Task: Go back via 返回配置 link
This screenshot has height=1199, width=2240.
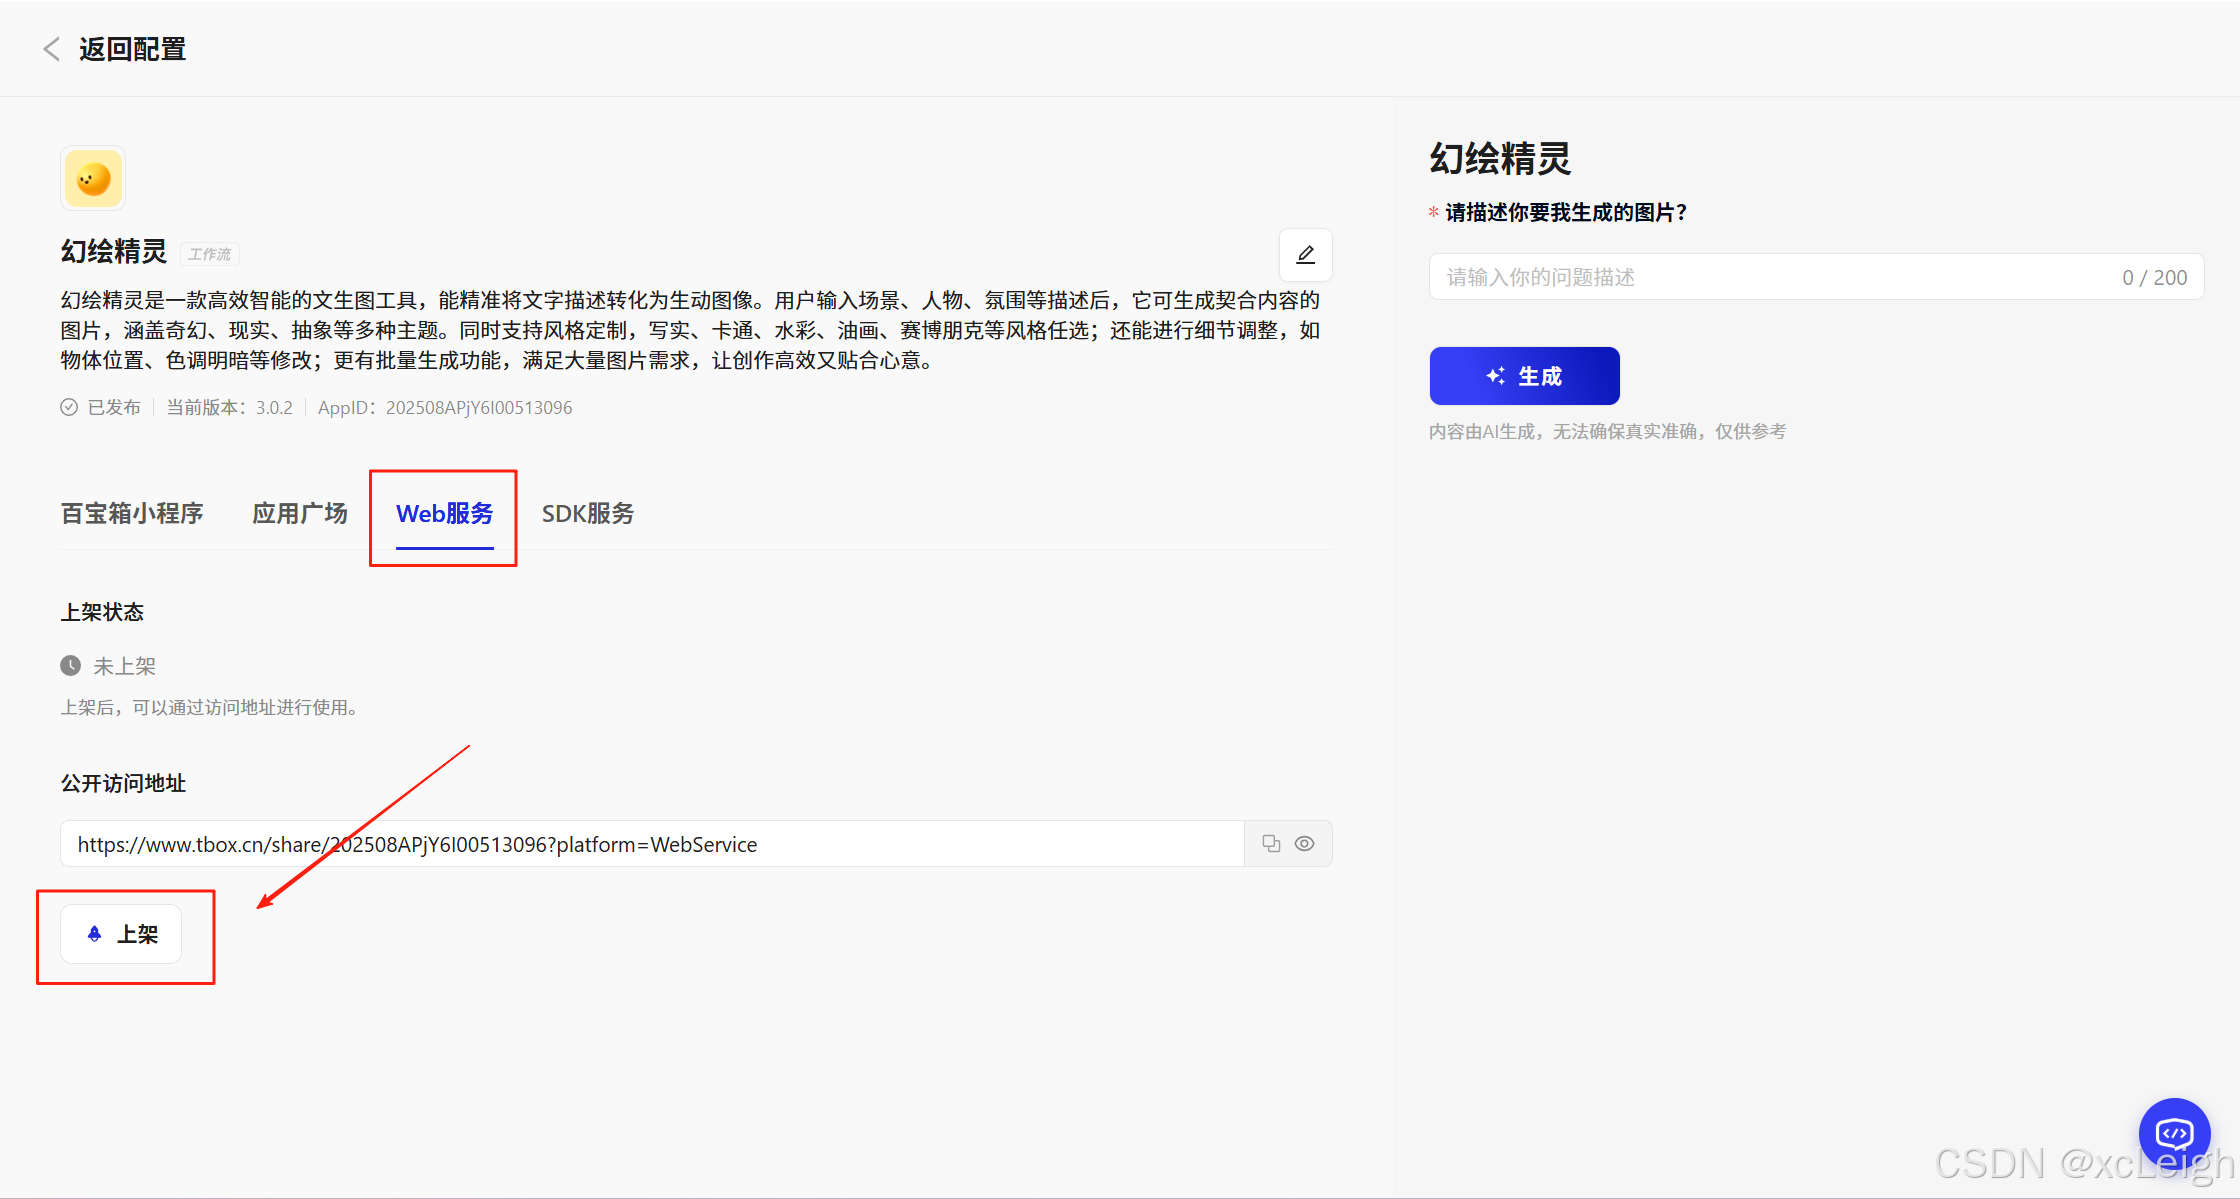Action: [x=133, y=49]
